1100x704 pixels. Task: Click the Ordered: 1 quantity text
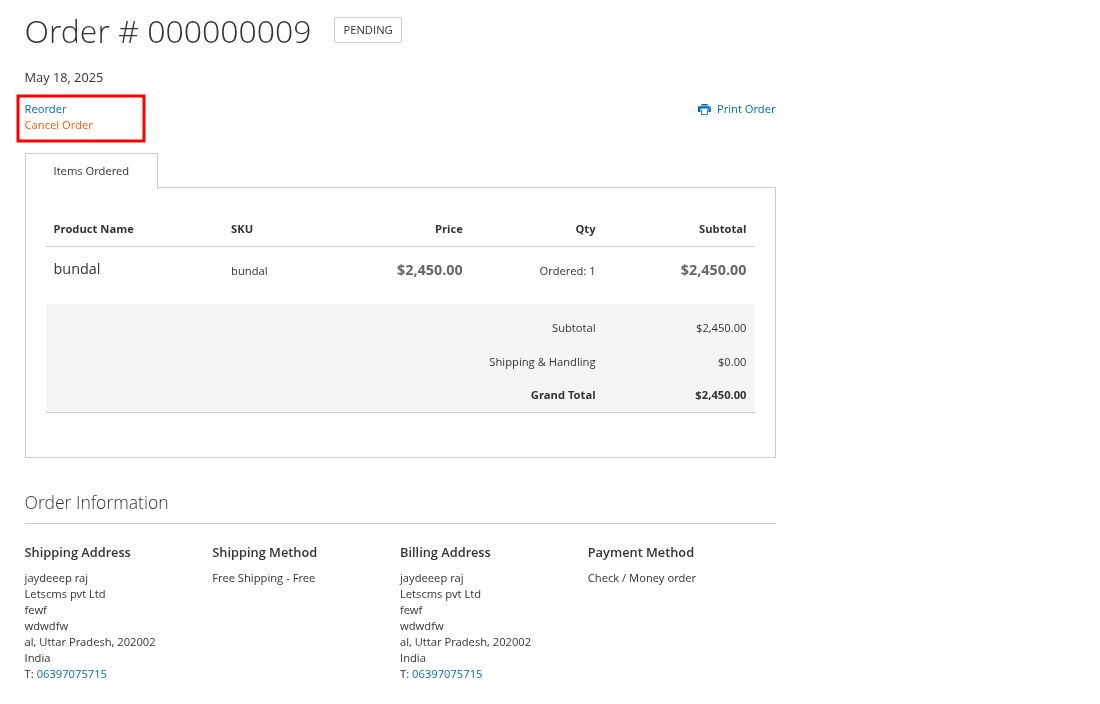567,270
